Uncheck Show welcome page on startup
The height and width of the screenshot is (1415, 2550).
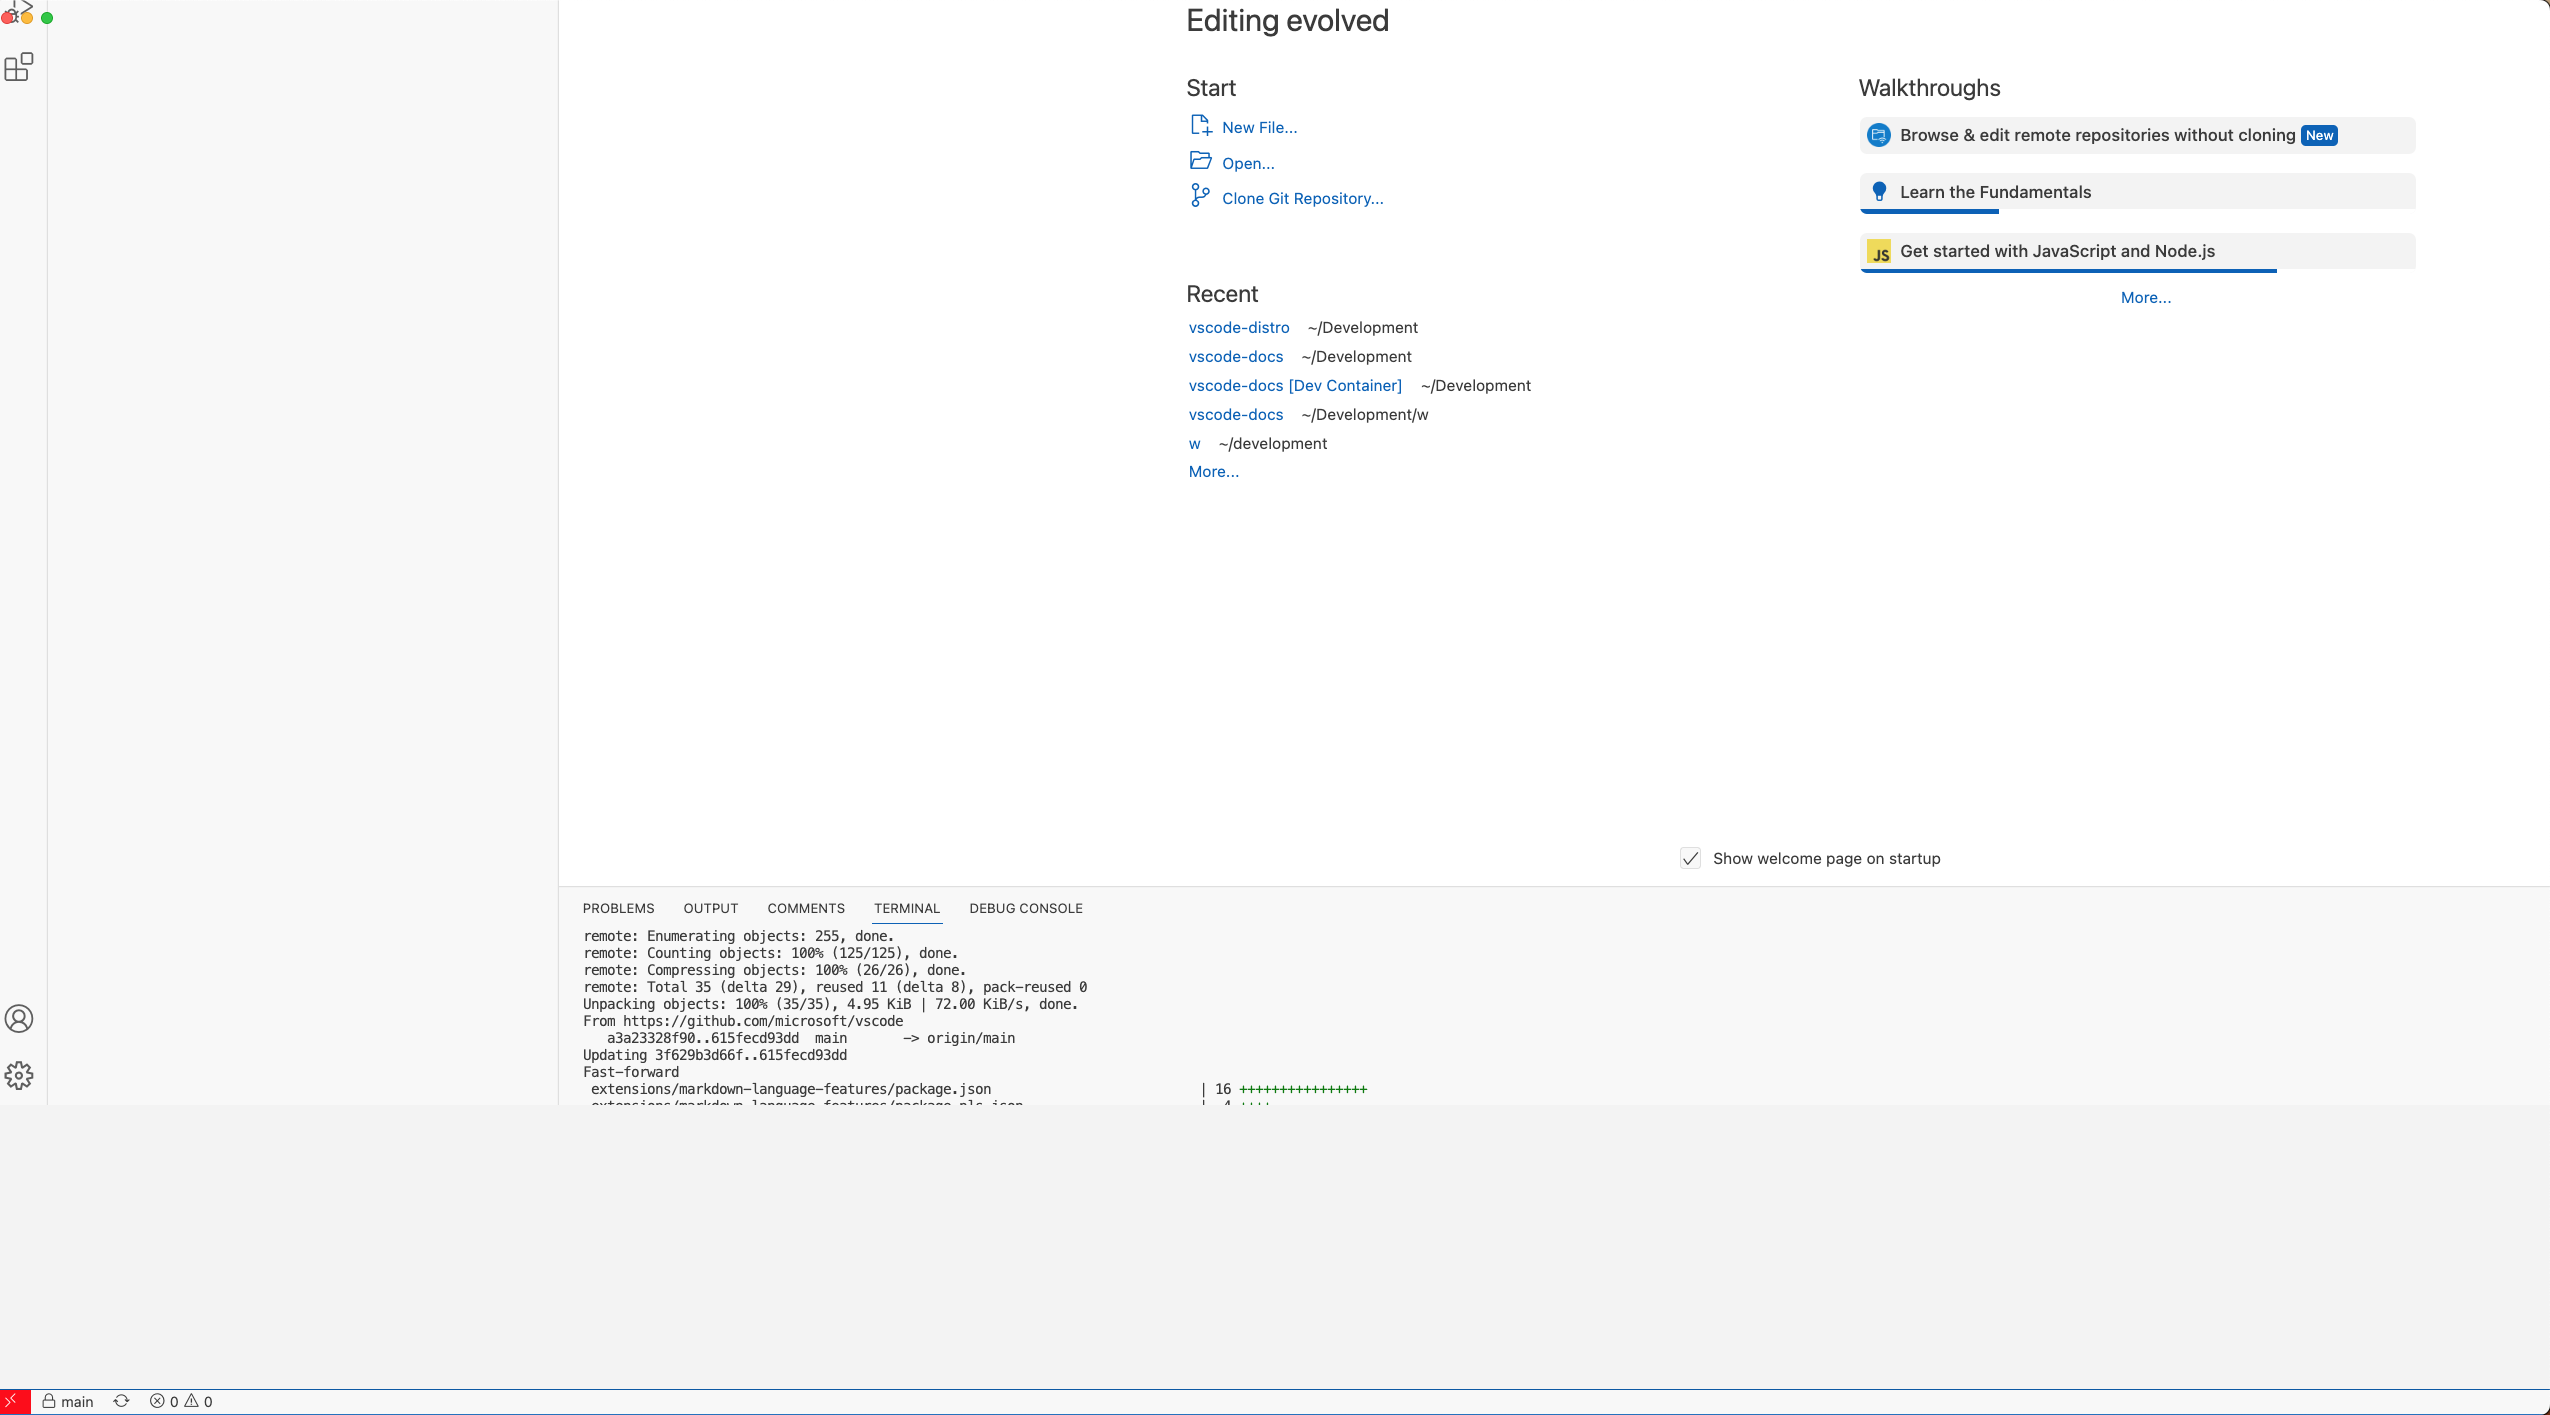1691,858
